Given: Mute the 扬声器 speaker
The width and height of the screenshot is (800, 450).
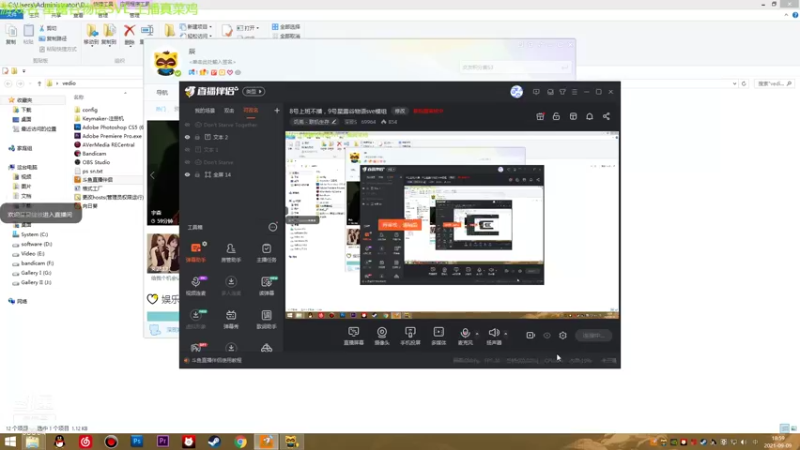Looking at the screenshot, I should click(493, 336).
